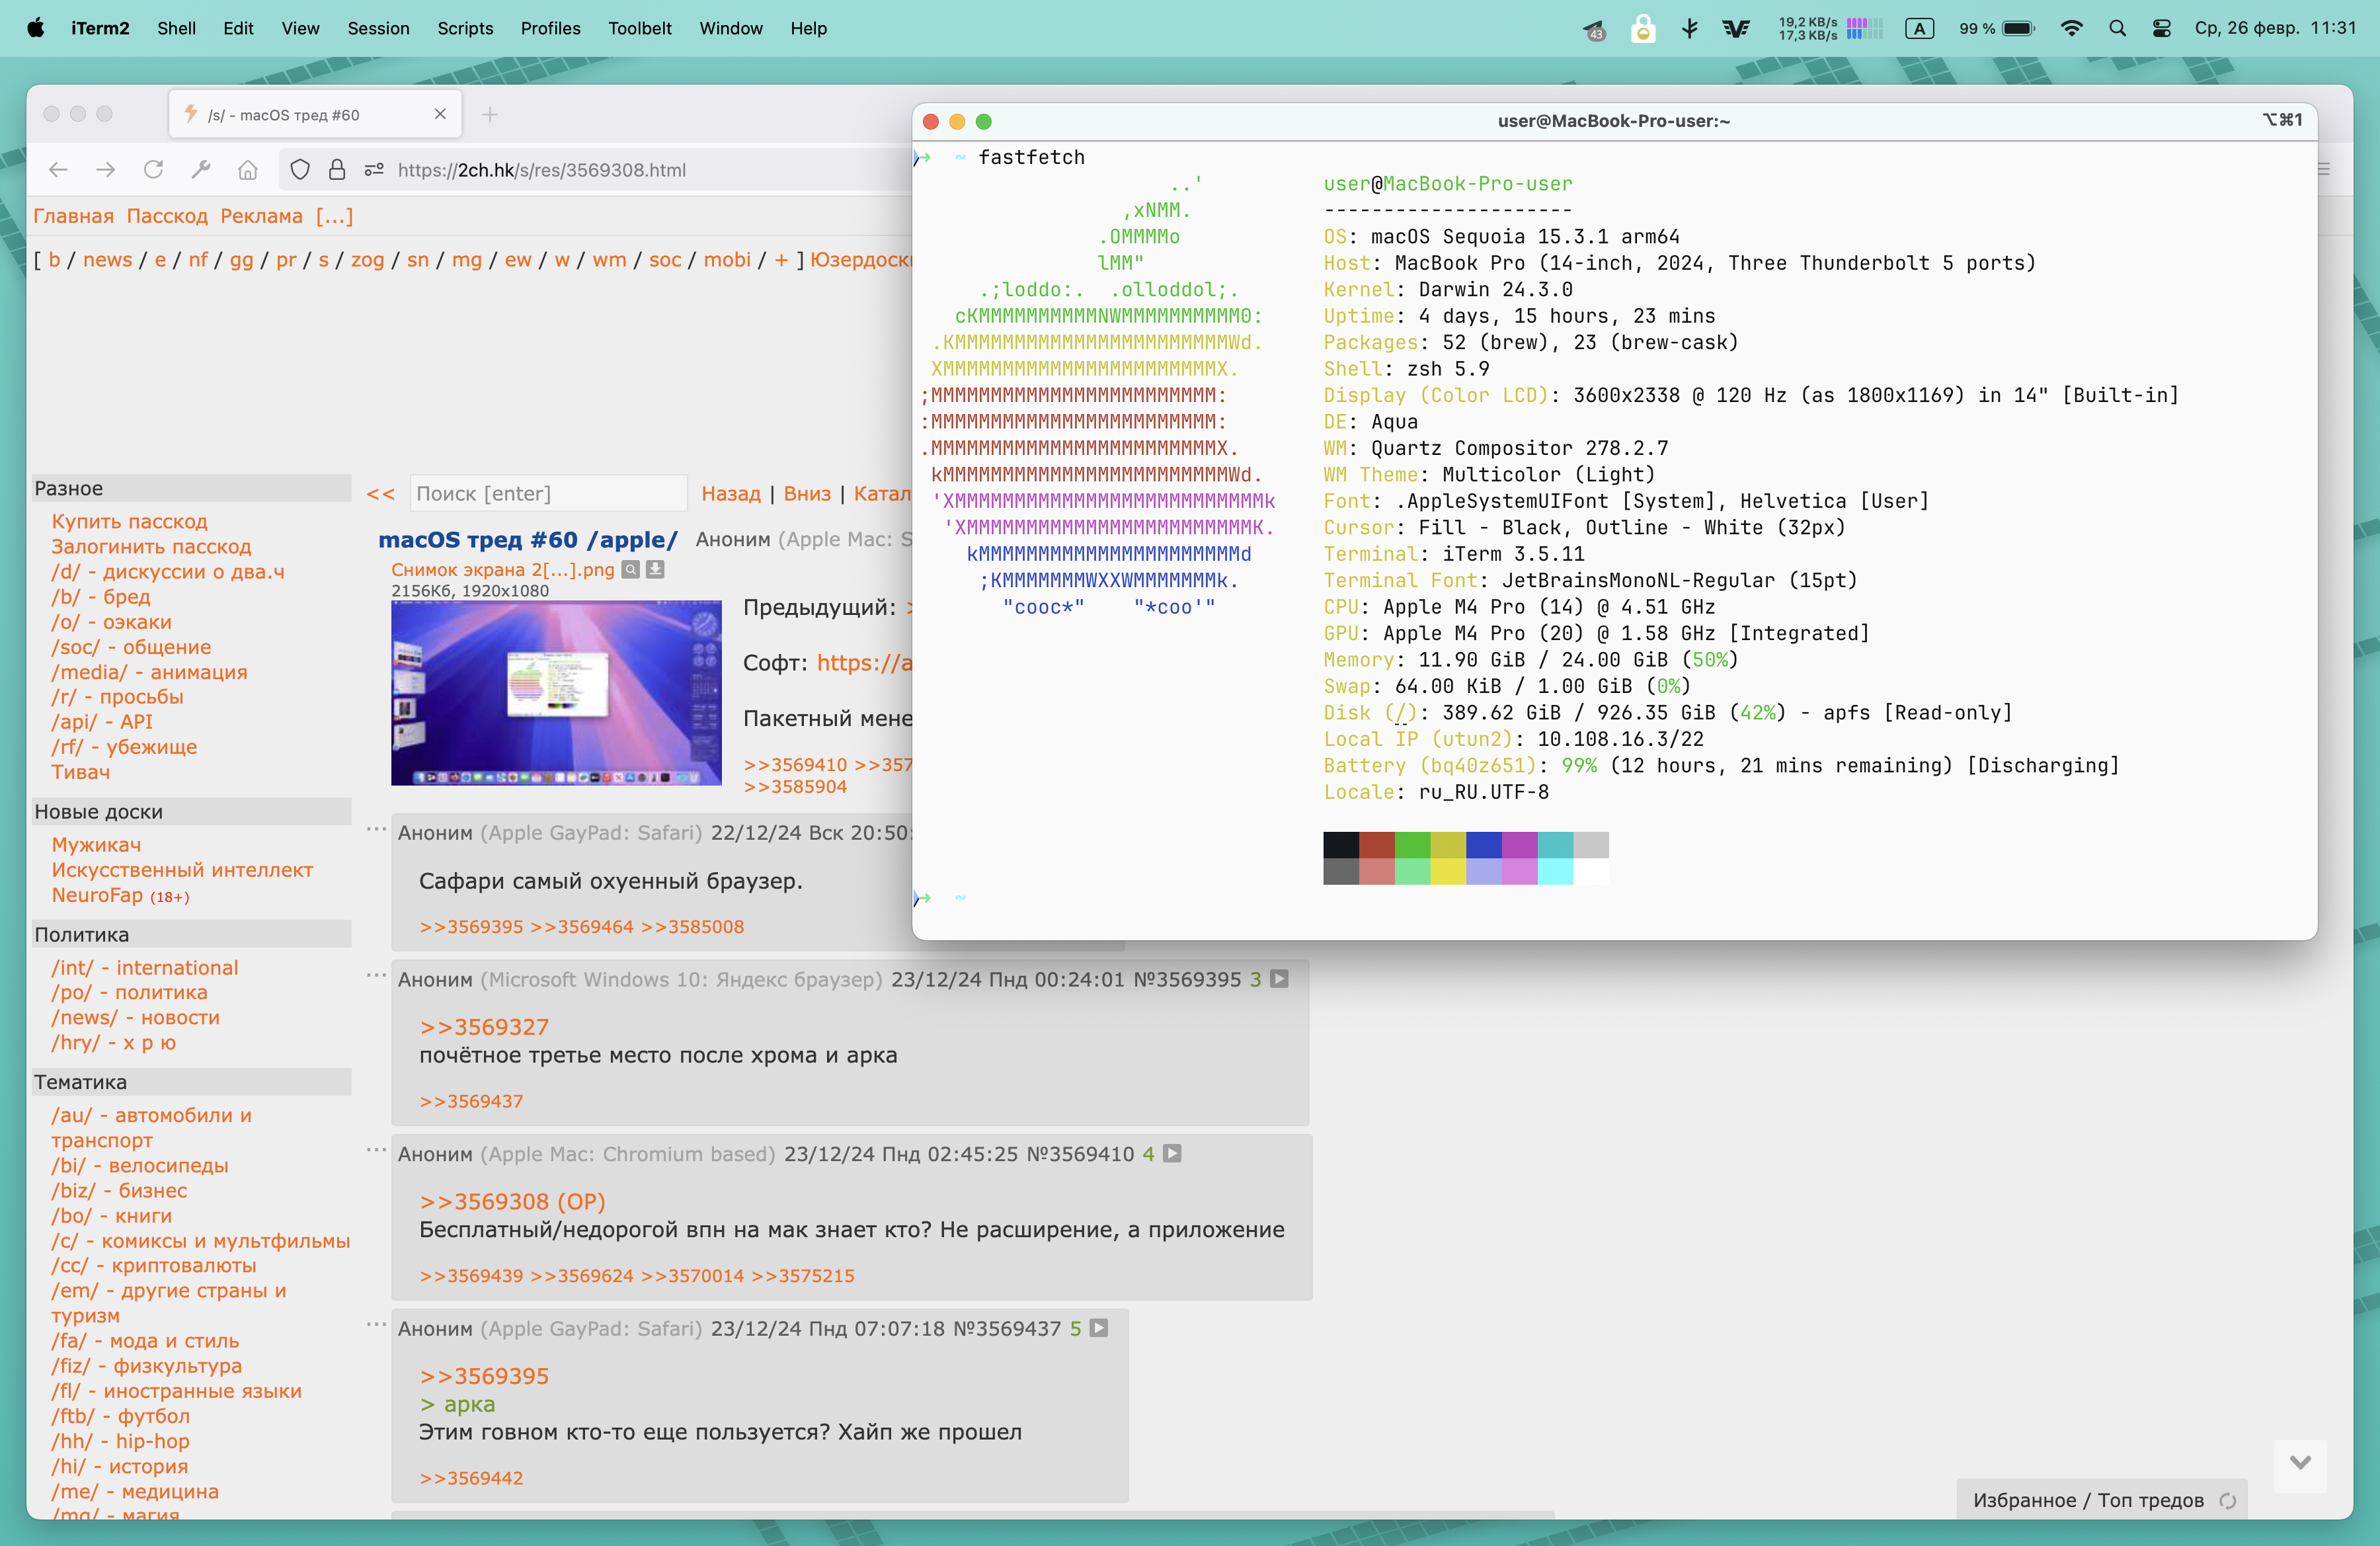Expand the [...] header menu
Screen dimensions: 2380x1546
pyautogui.click(x=334, y=216)
